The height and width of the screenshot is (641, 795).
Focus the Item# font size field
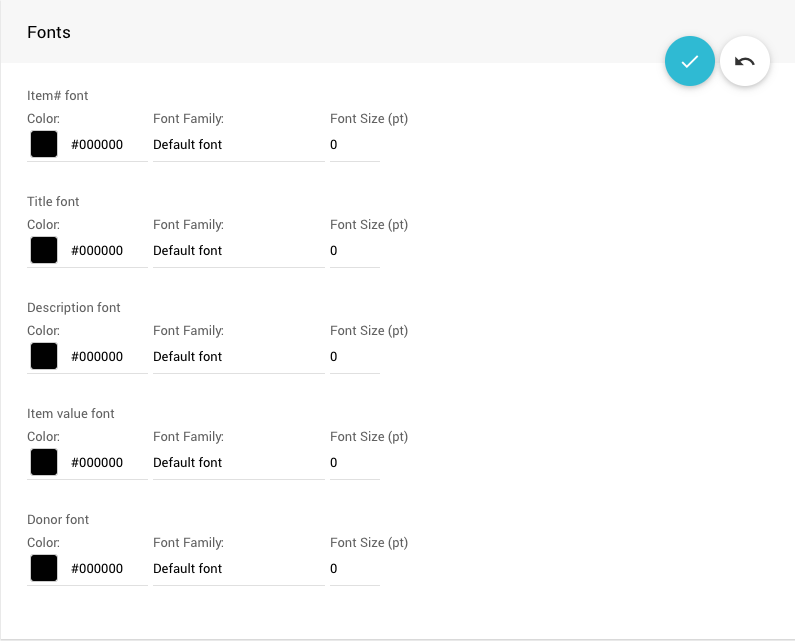[354, 145]
